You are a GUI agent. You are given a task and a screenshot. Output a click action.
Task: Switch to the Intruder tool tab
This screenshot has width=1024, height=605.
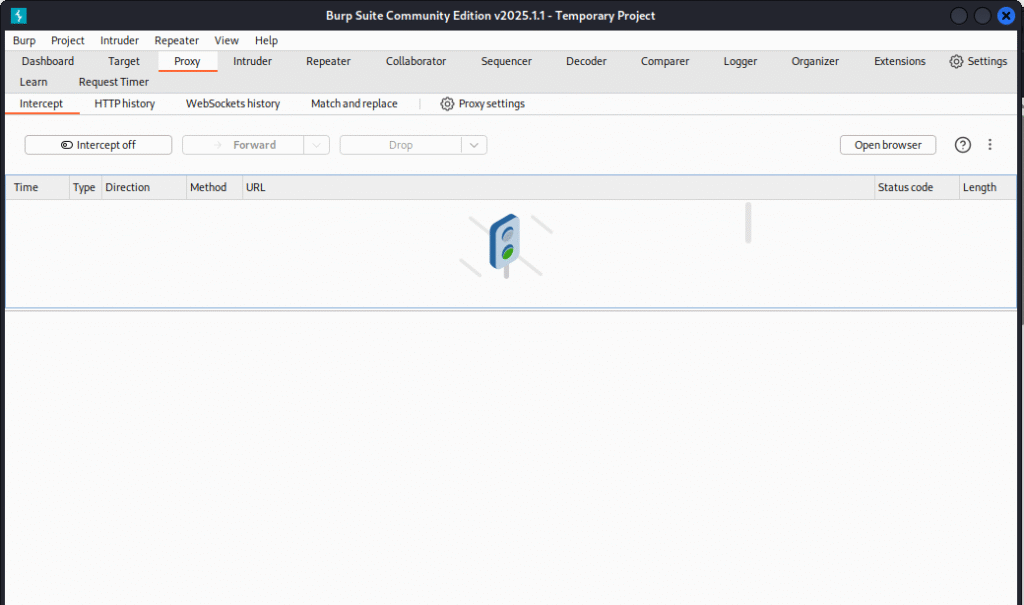click(252, 61)
